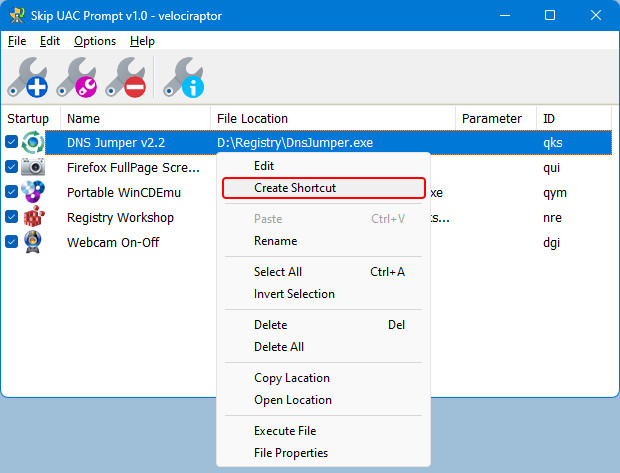
Task: Choose Execute File in context menu
Action: (323, 431)
